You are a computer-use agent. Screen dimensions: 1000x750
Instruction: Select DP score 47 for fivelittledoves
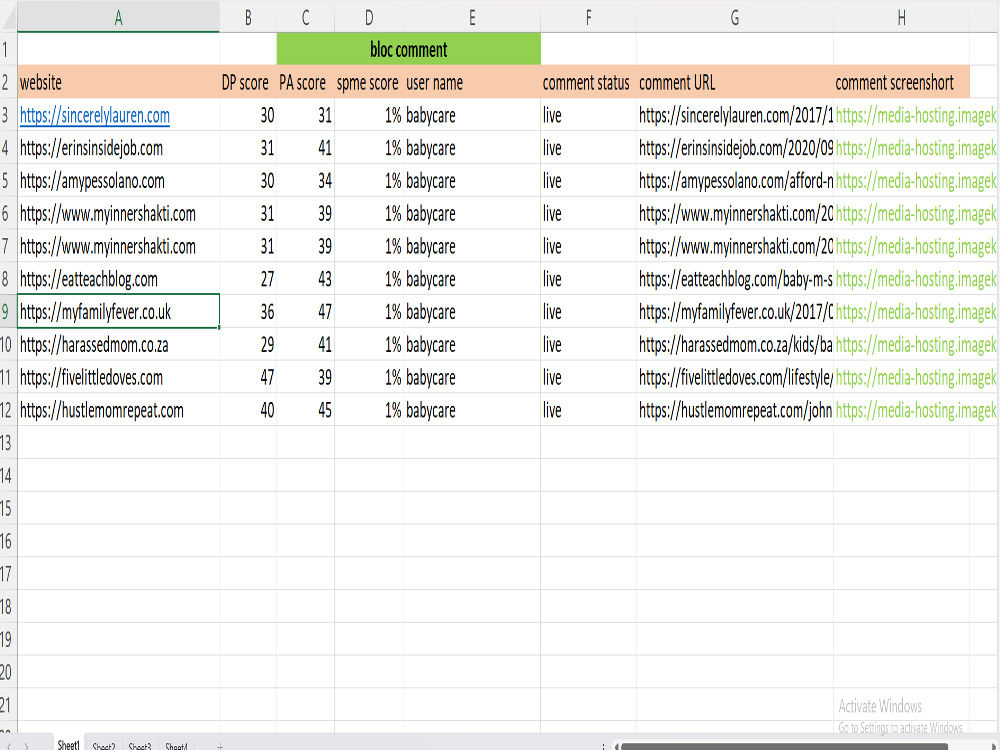point(248,378)
